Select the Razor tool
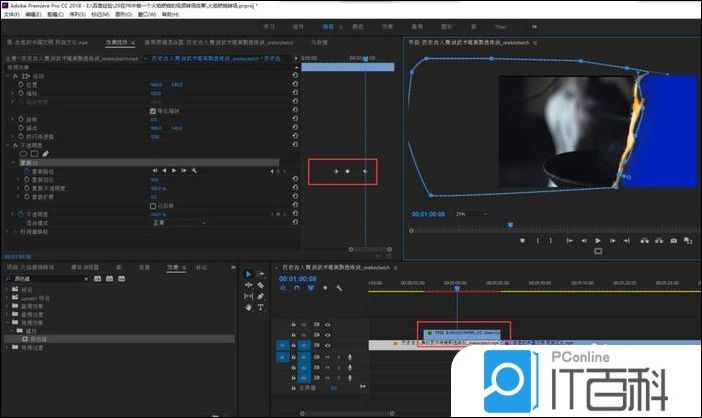Image resolution: width=702 pixels, height=418 pixels. 260,285
